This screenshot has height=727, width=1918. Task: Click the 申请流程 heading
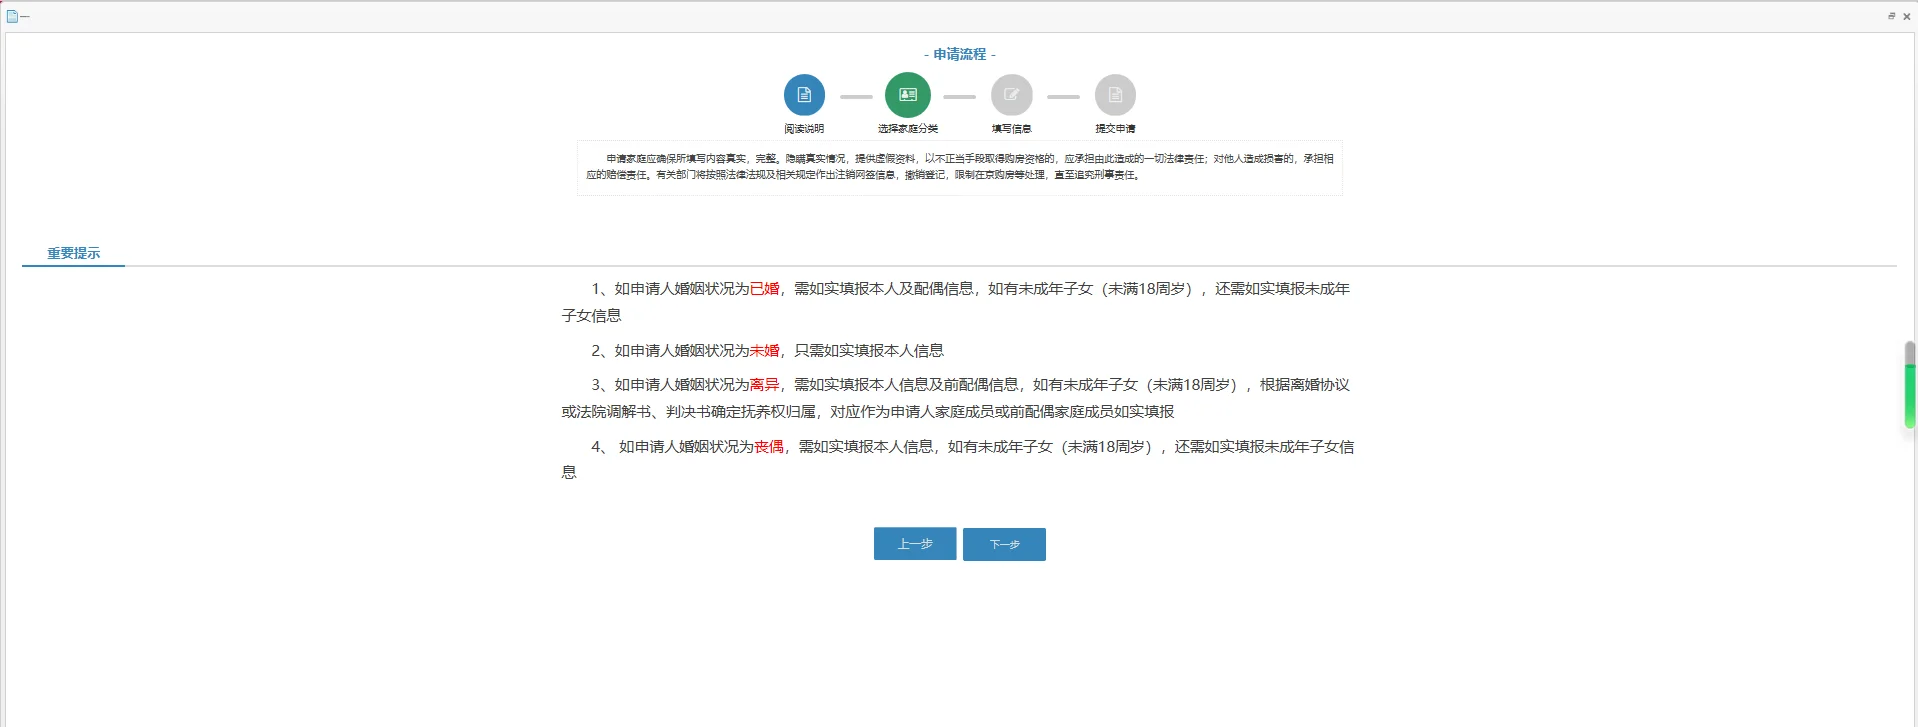[960, 54]
